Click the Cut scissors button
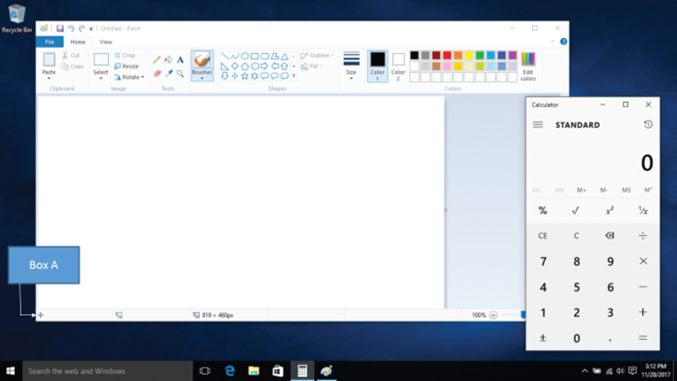 (71, 55)
